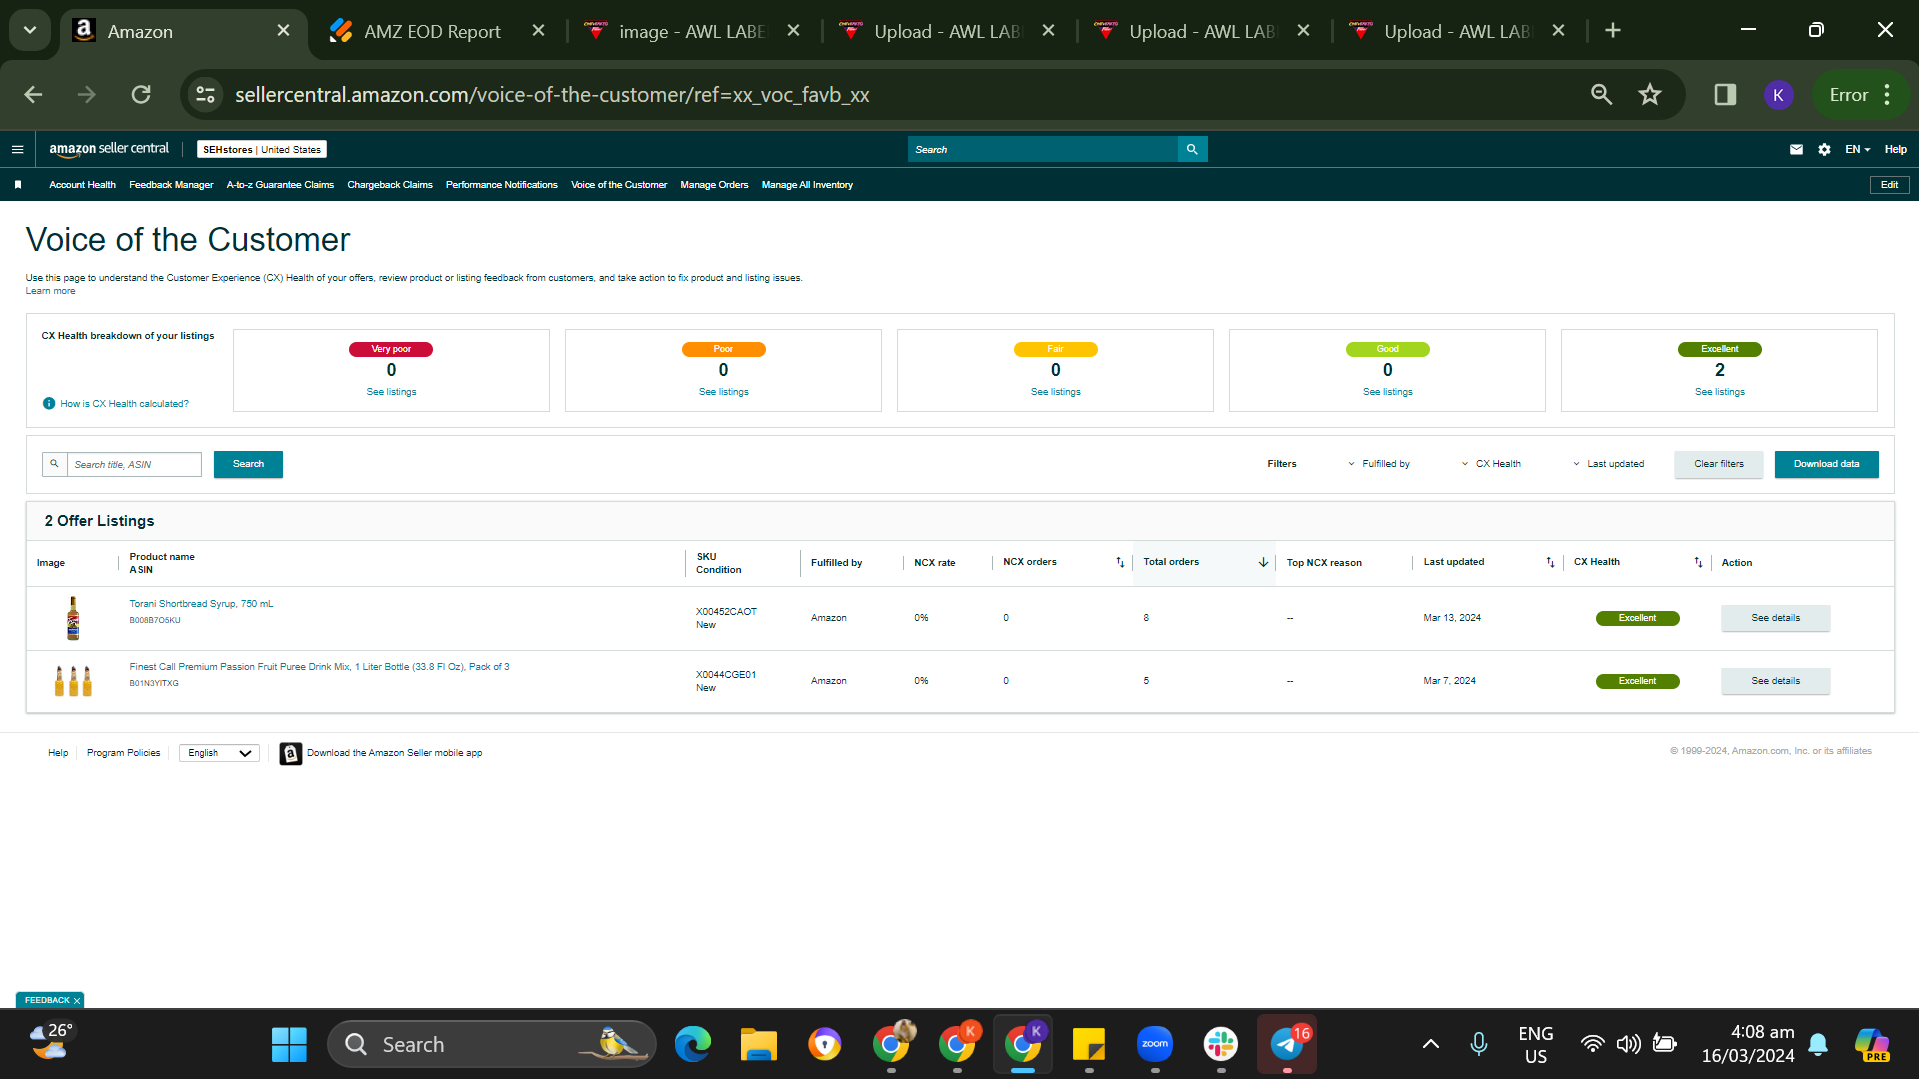Click the Clear filters button
1919x1079 pixels.
1718,464
